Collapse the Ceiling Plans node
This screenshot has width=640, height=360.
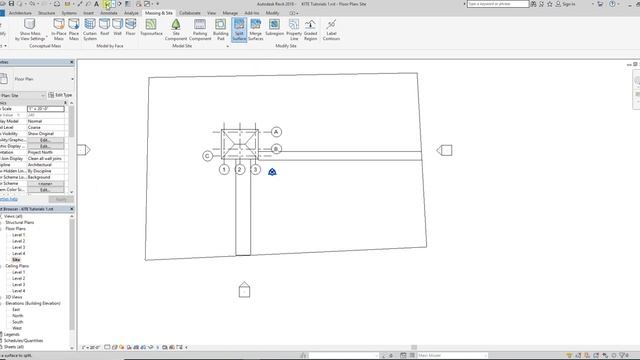pyautogui.click(x=1, y=266)
